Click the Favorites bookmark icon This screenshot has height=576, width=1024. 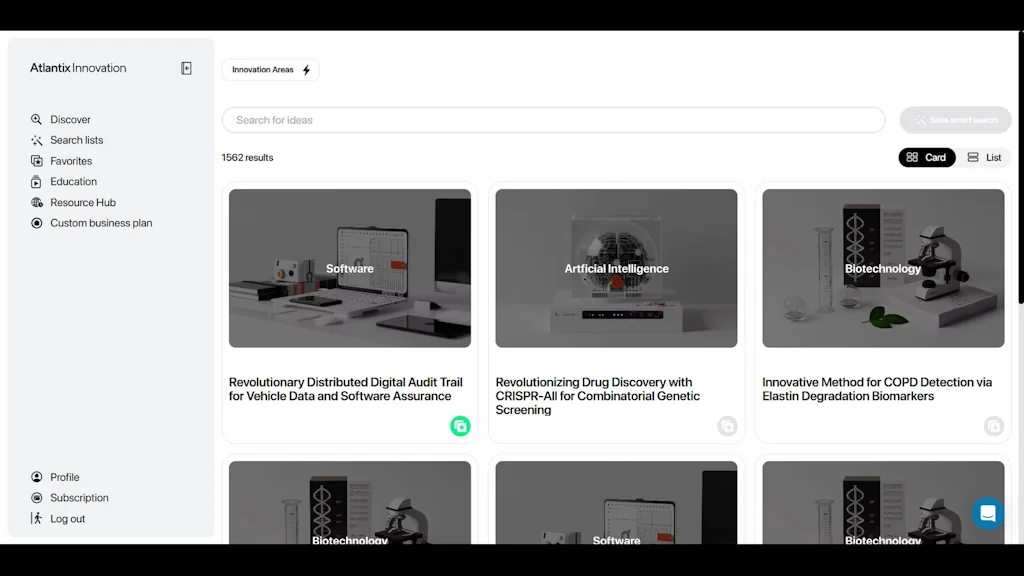click(36, 161)
